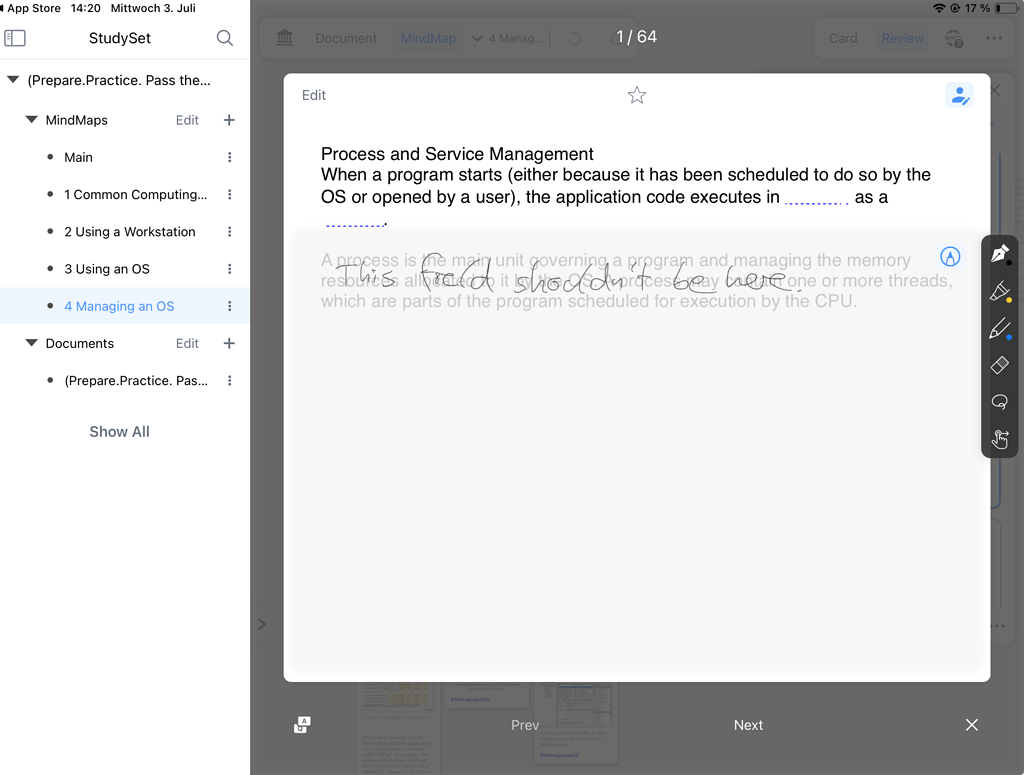
Task: Open the options menu for 4 Managing an OS
Action: [229, 306]
